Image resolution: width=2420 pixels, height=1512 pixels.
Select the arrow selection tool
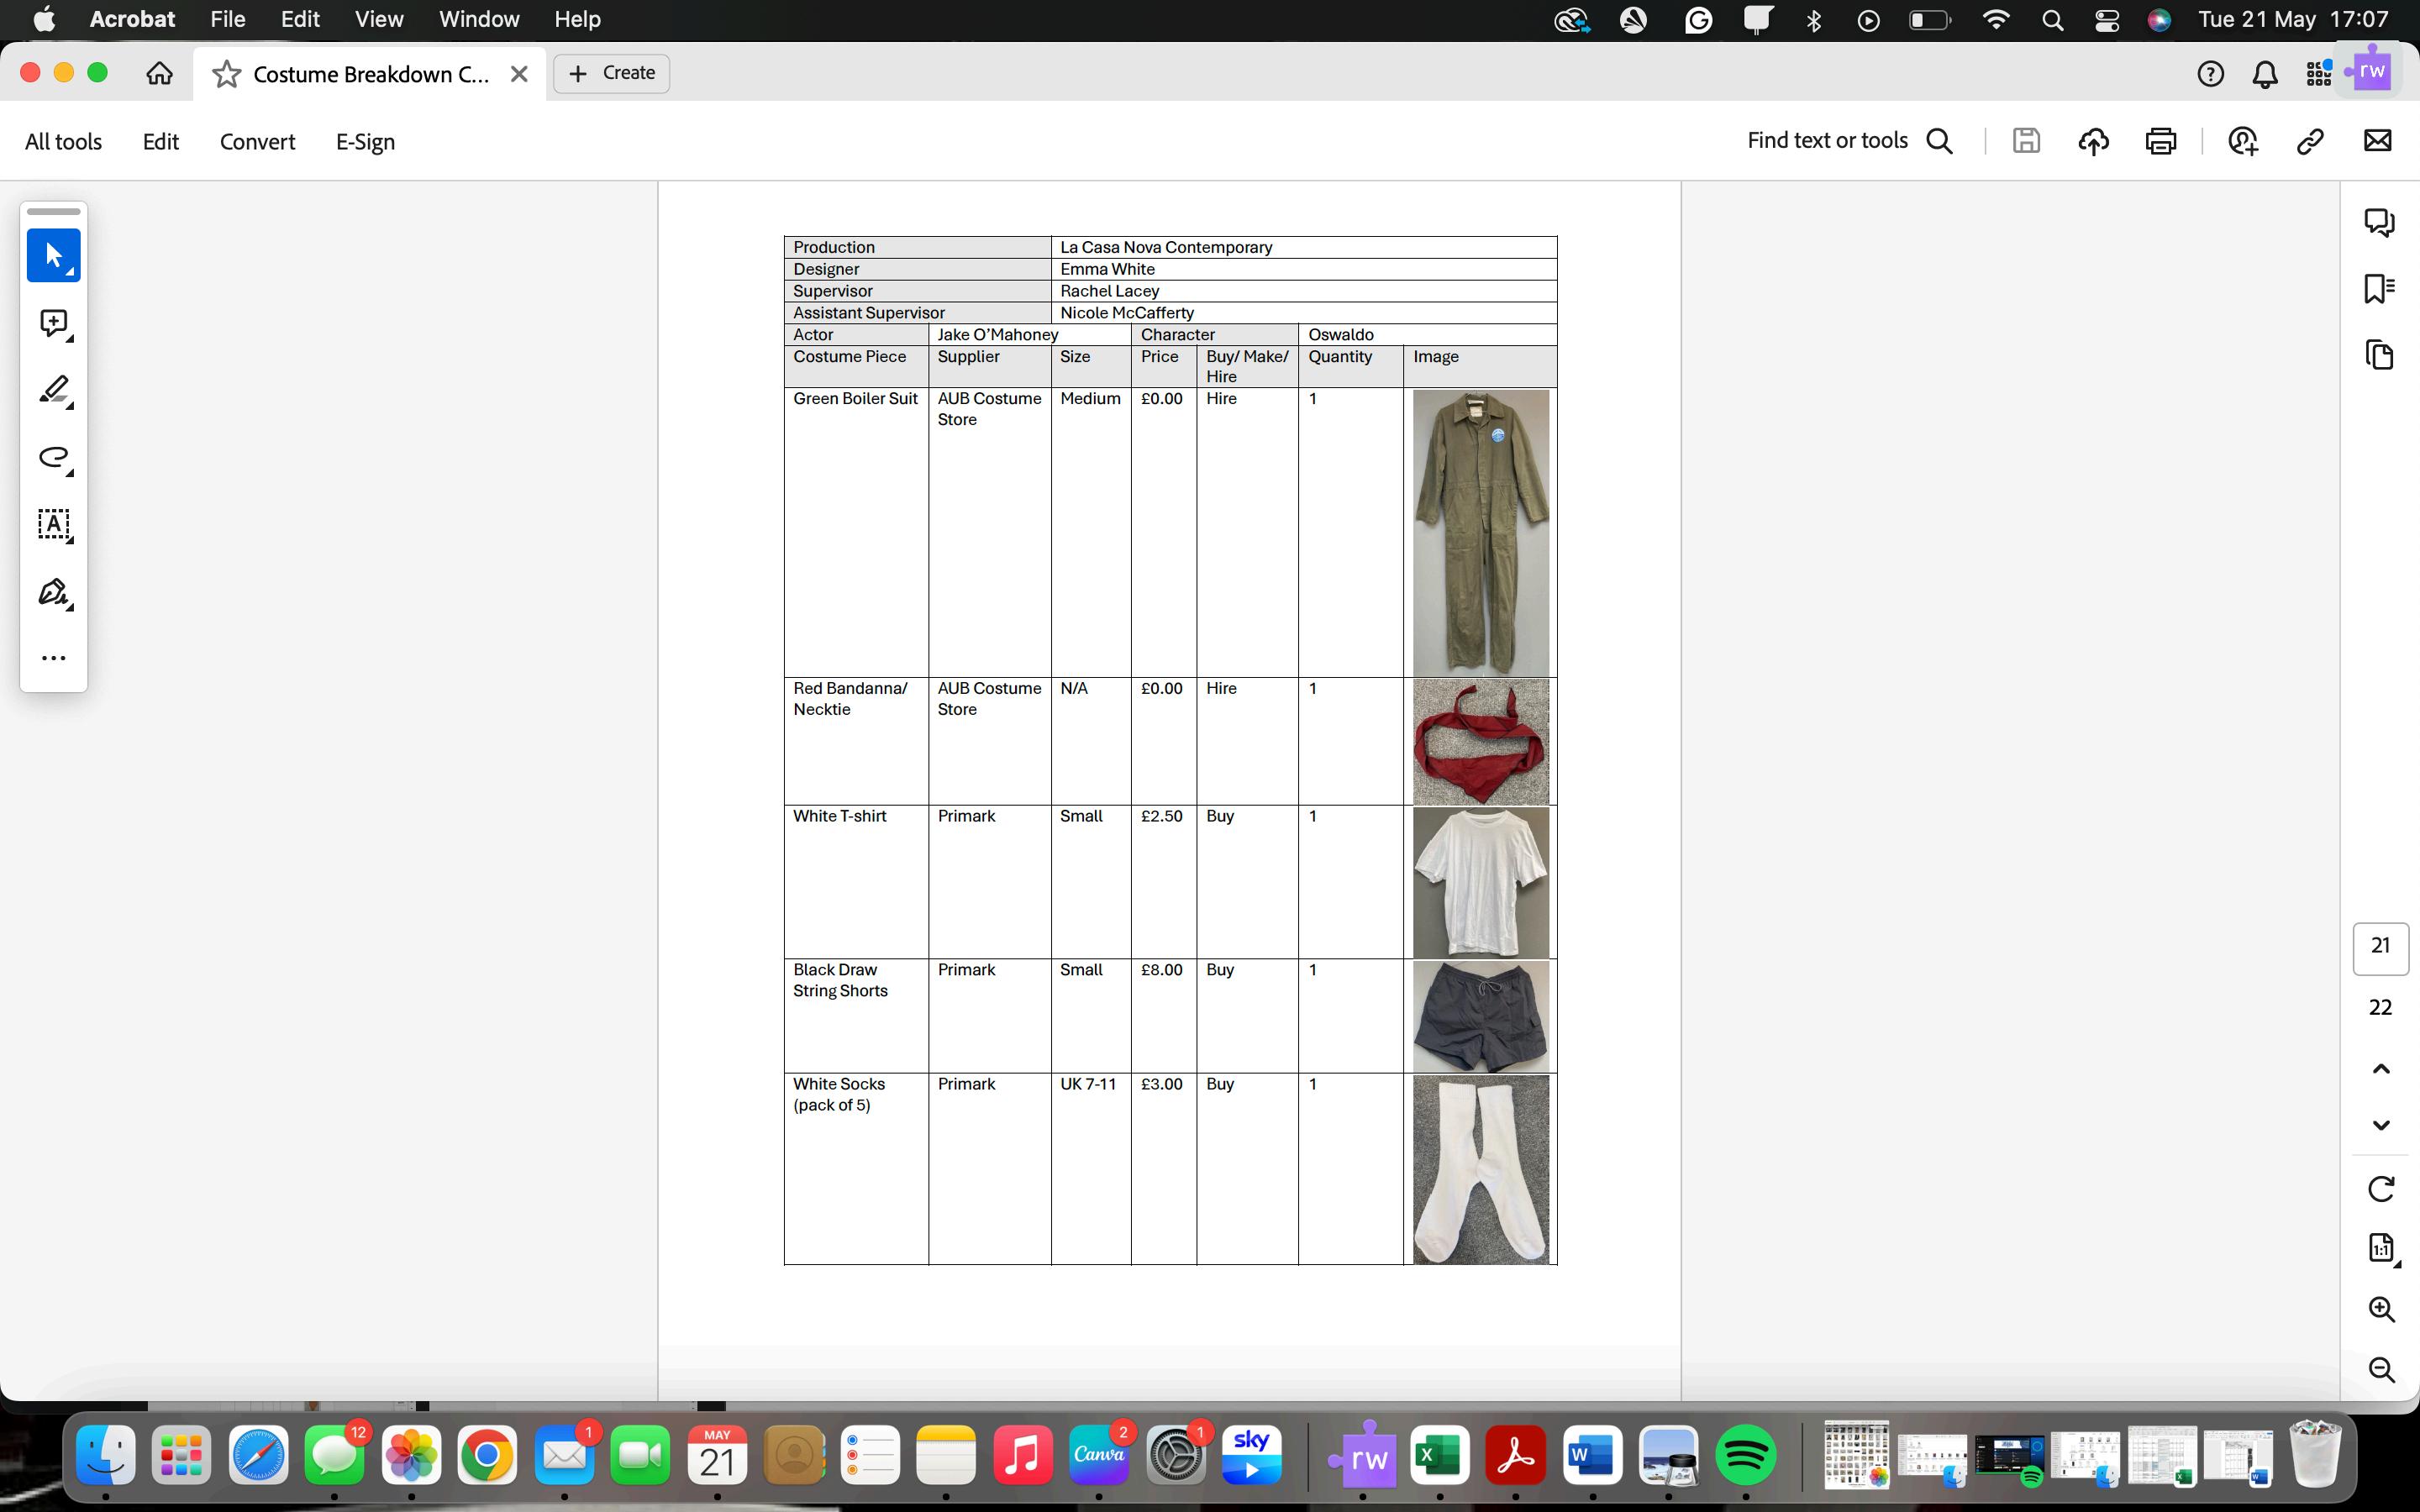pos(53,255)
